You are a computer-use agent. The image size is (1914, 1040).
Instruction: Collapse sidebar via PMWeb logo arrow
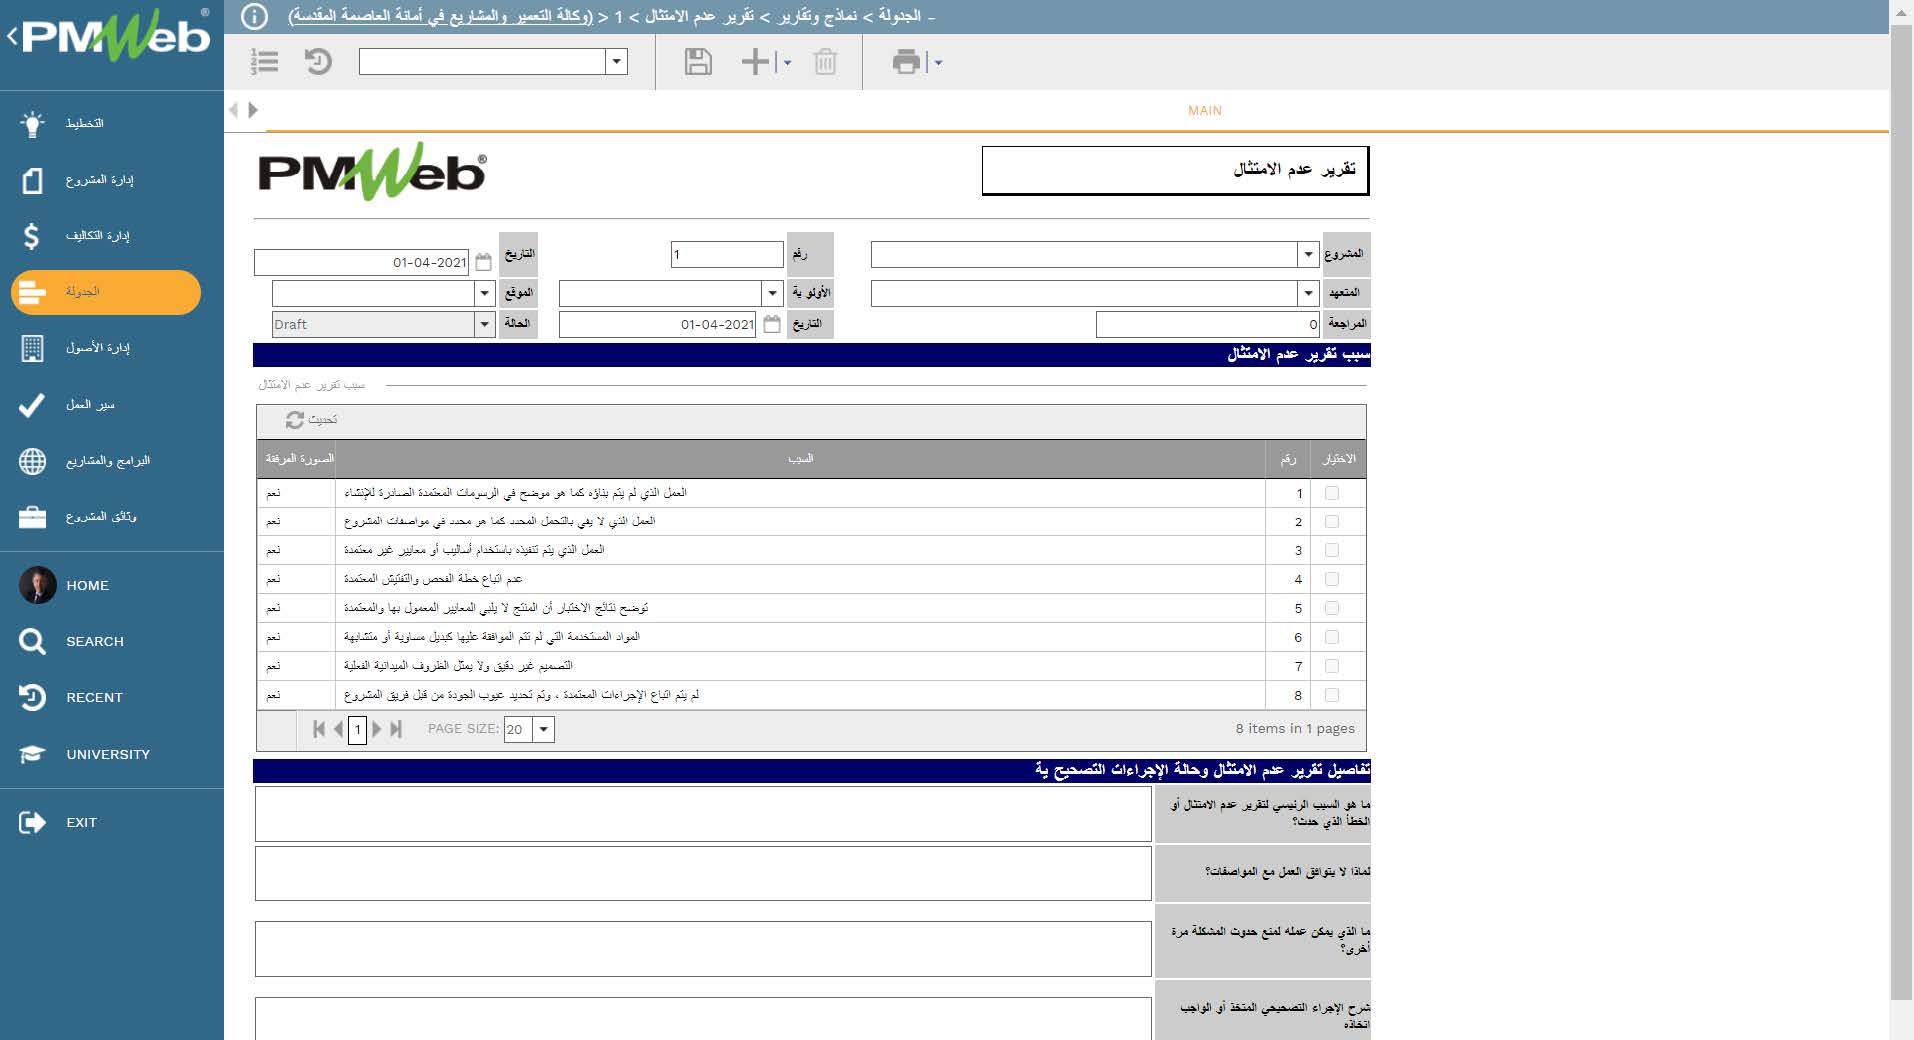tap(12, 37)
